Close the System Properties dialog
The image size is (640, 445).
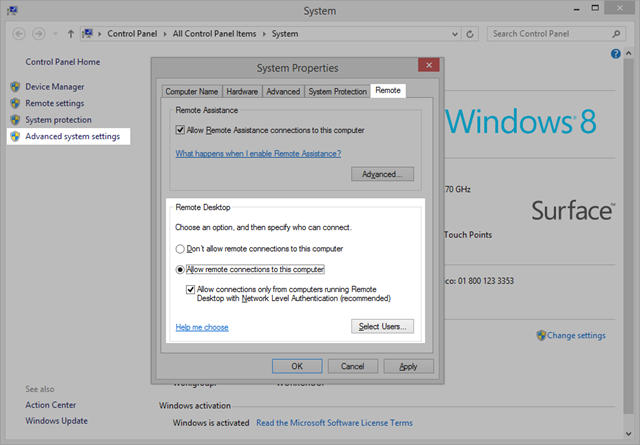pyautogui.click(x=429, y=65)
